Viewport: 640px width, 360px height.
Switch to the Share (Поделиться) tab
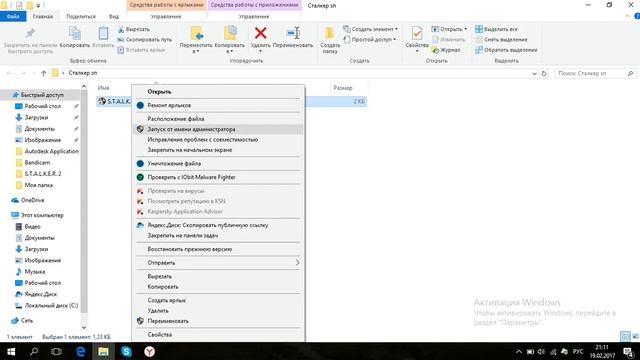click(x=81, y=16)
